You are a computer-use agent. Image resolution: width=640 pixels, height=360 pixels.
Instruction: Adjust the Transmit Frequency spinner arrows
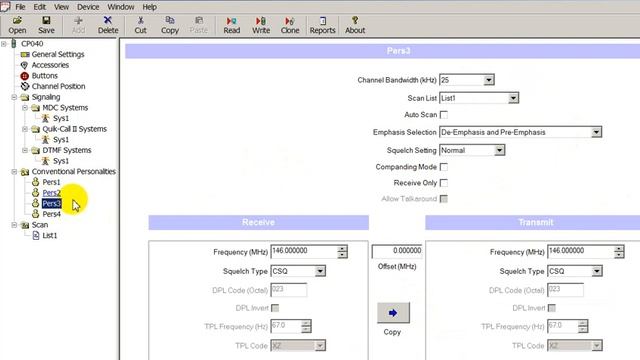pyautogui.click(x=619, y=252)
